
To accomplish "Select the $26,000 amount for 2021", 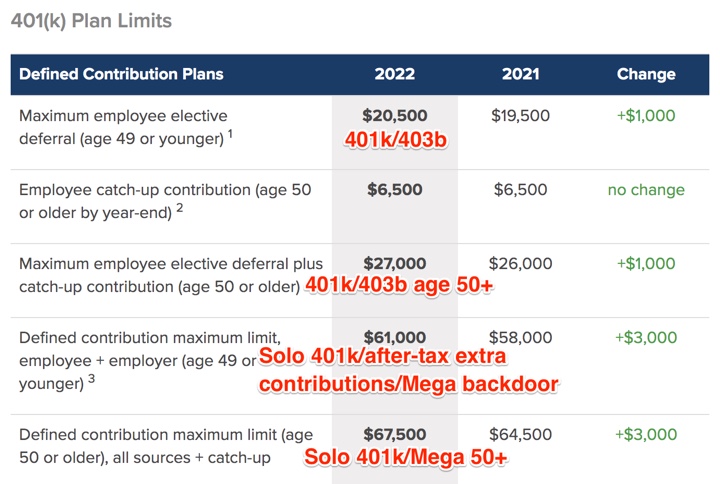I will coord(520,264).
